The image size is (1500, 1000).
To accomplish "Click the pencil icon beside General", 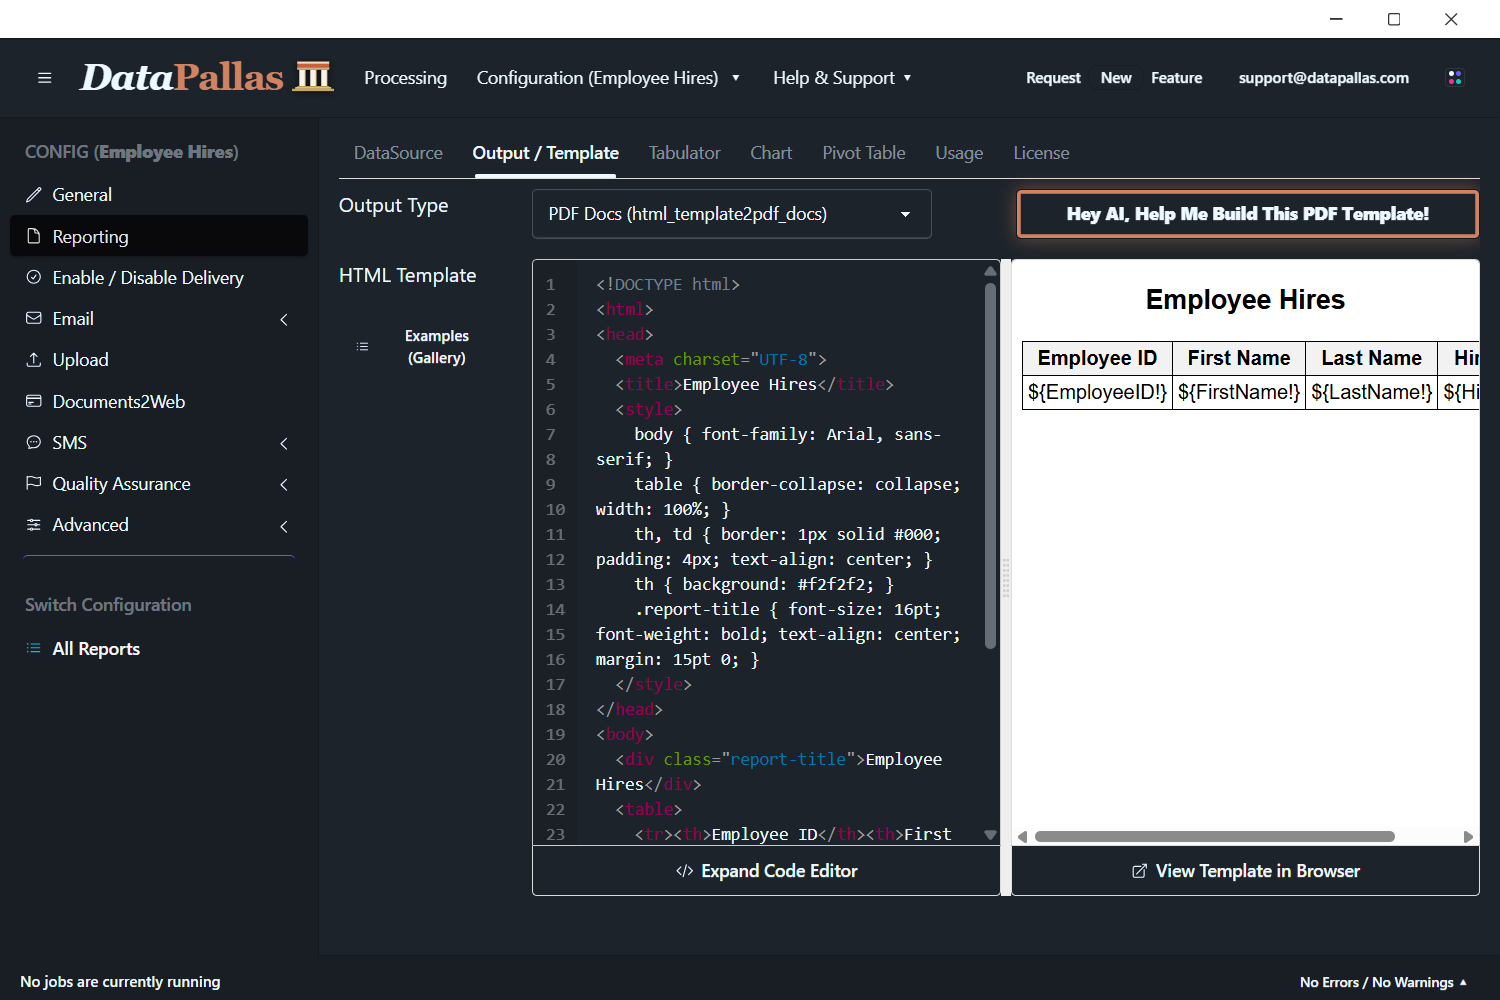I will pos(34,195).
